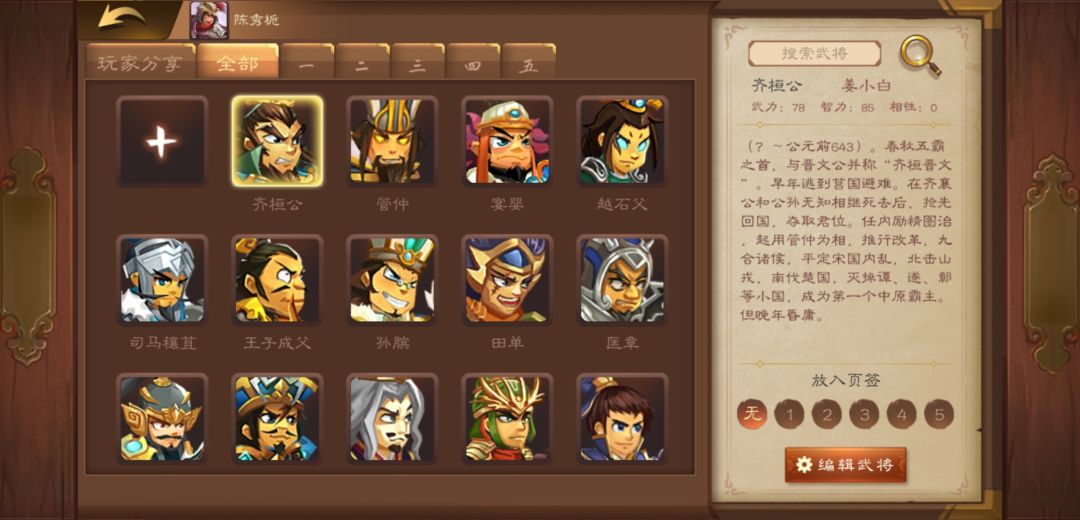Select the 管仲 general portrait
The height and width of the screenshot is (520, 1080).
[392, 141]
